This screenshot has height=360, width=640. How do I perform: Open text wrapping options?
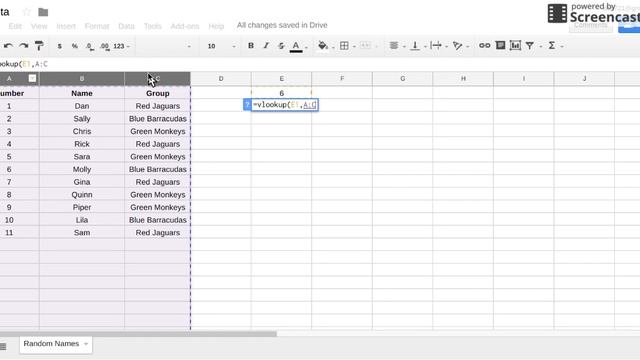436,46
